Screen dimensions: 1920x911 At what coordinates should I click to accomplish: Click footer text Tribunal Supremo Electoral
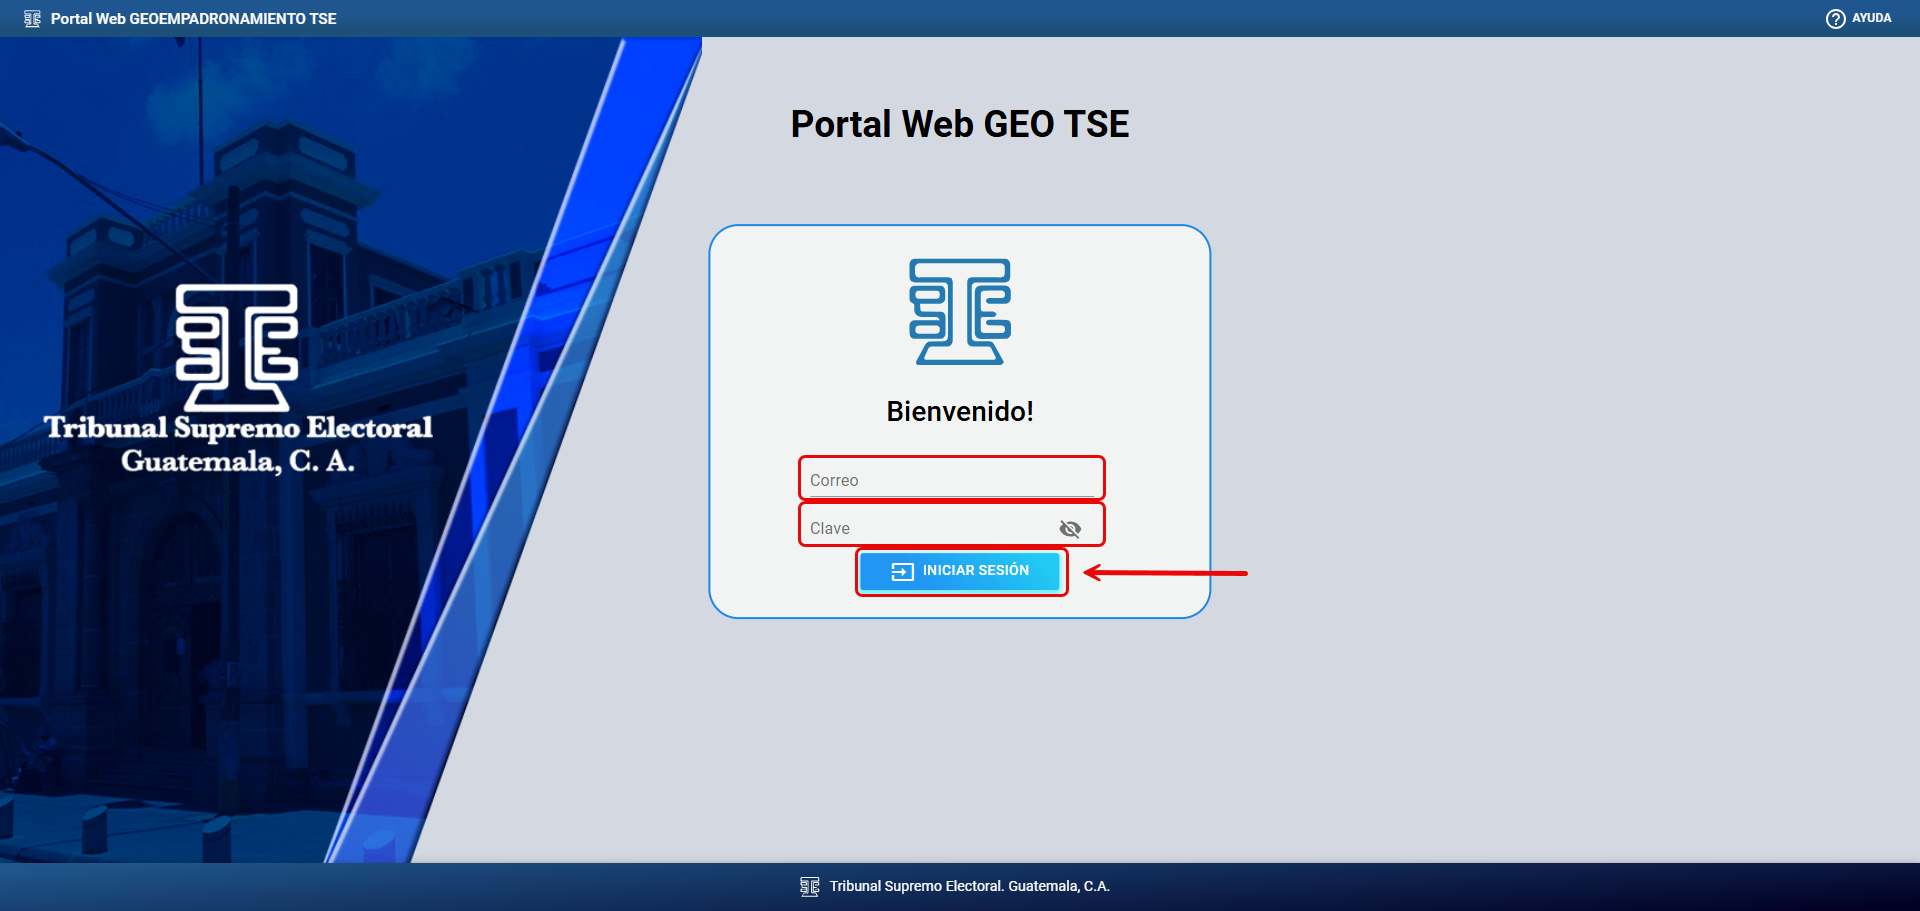click(x=969, y=886)
